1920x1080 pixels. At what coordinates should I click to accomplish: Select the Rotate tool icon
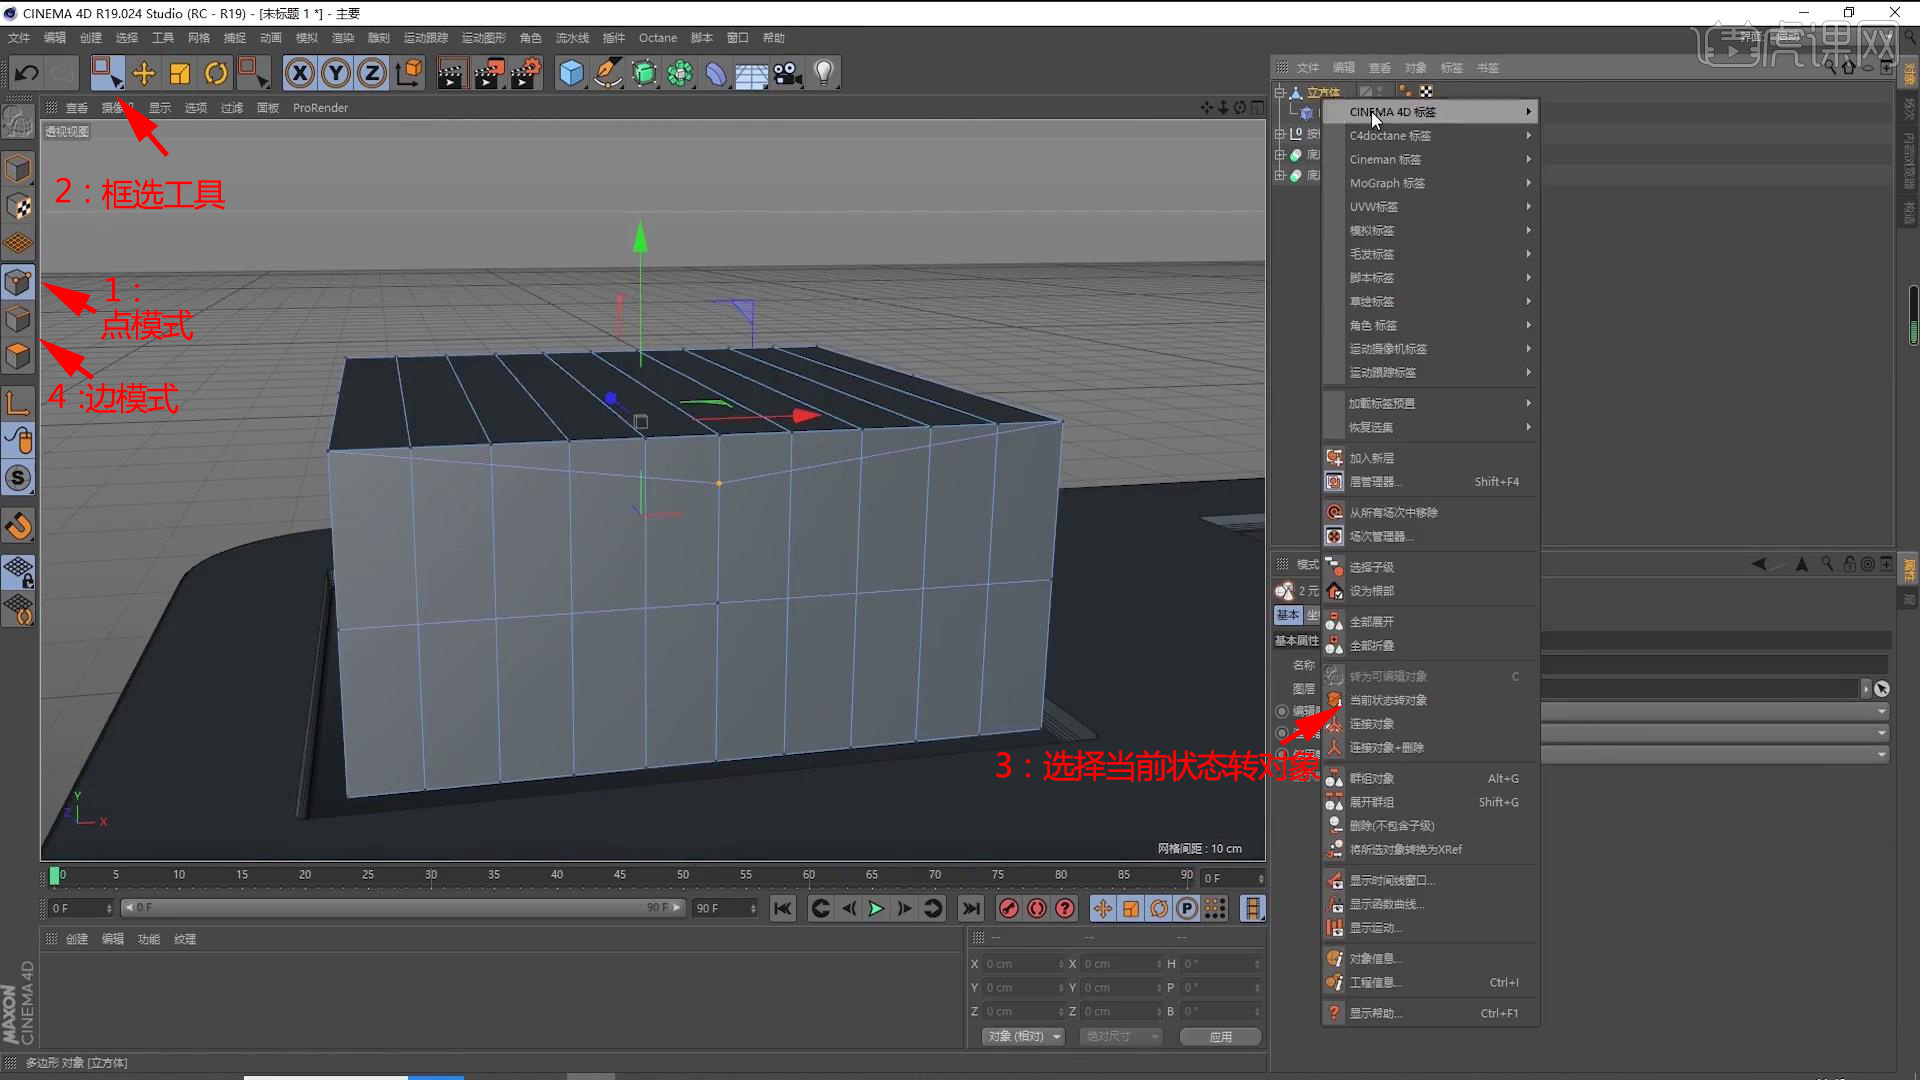coord(216,73)
